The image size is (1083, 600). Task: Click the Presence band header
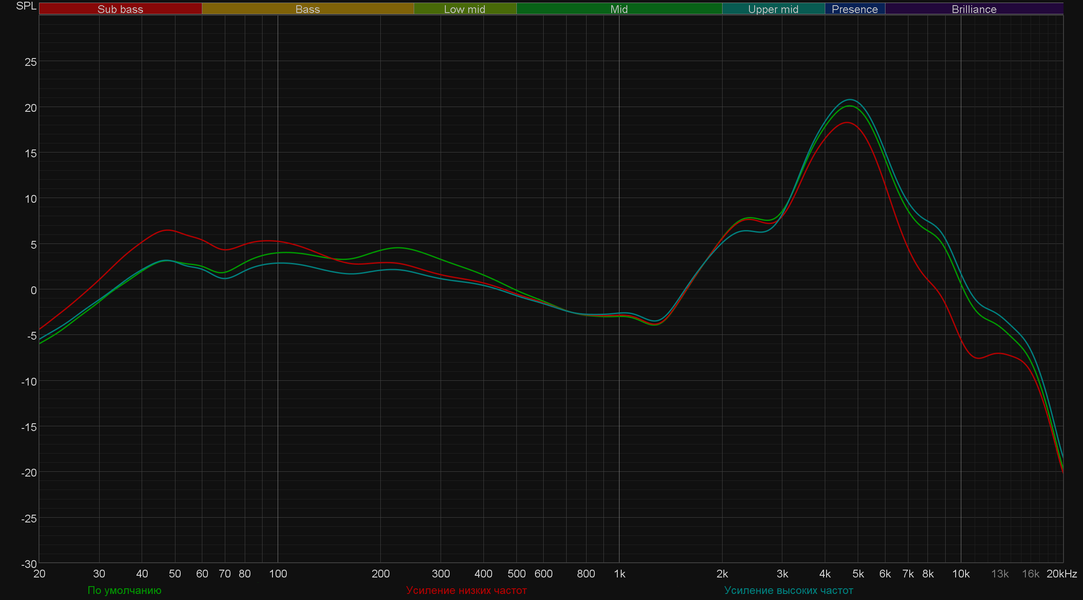point(854,9)
